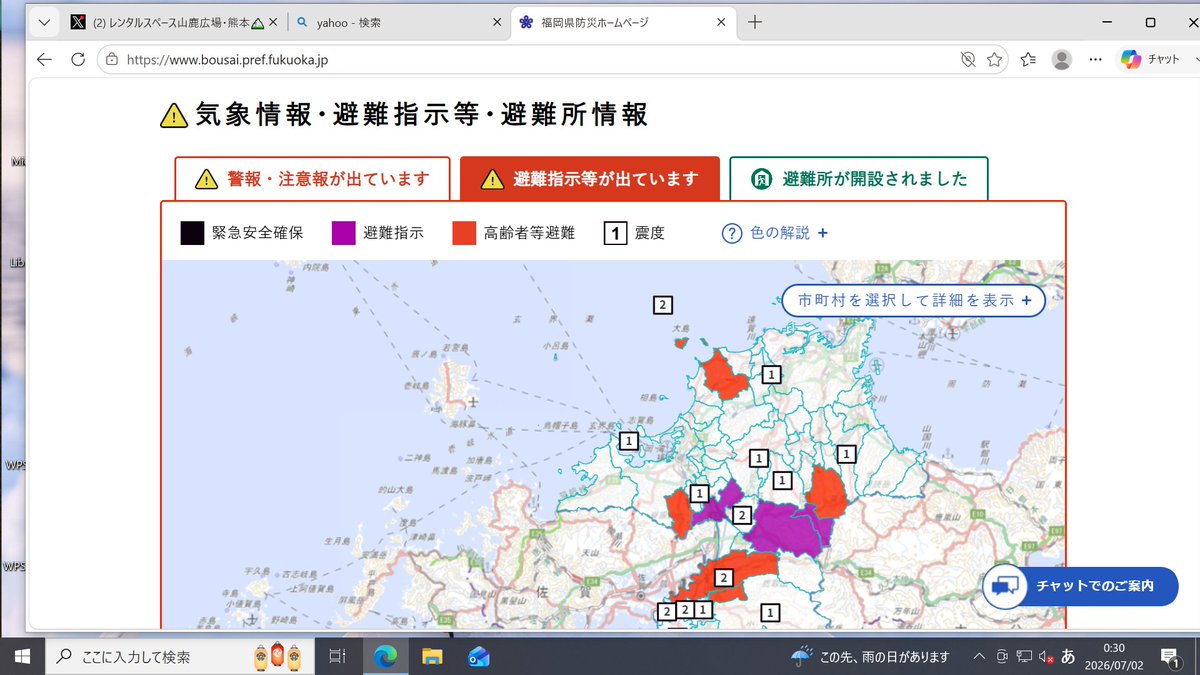
Task: Refresh the current page
Action: coord(78,60)
